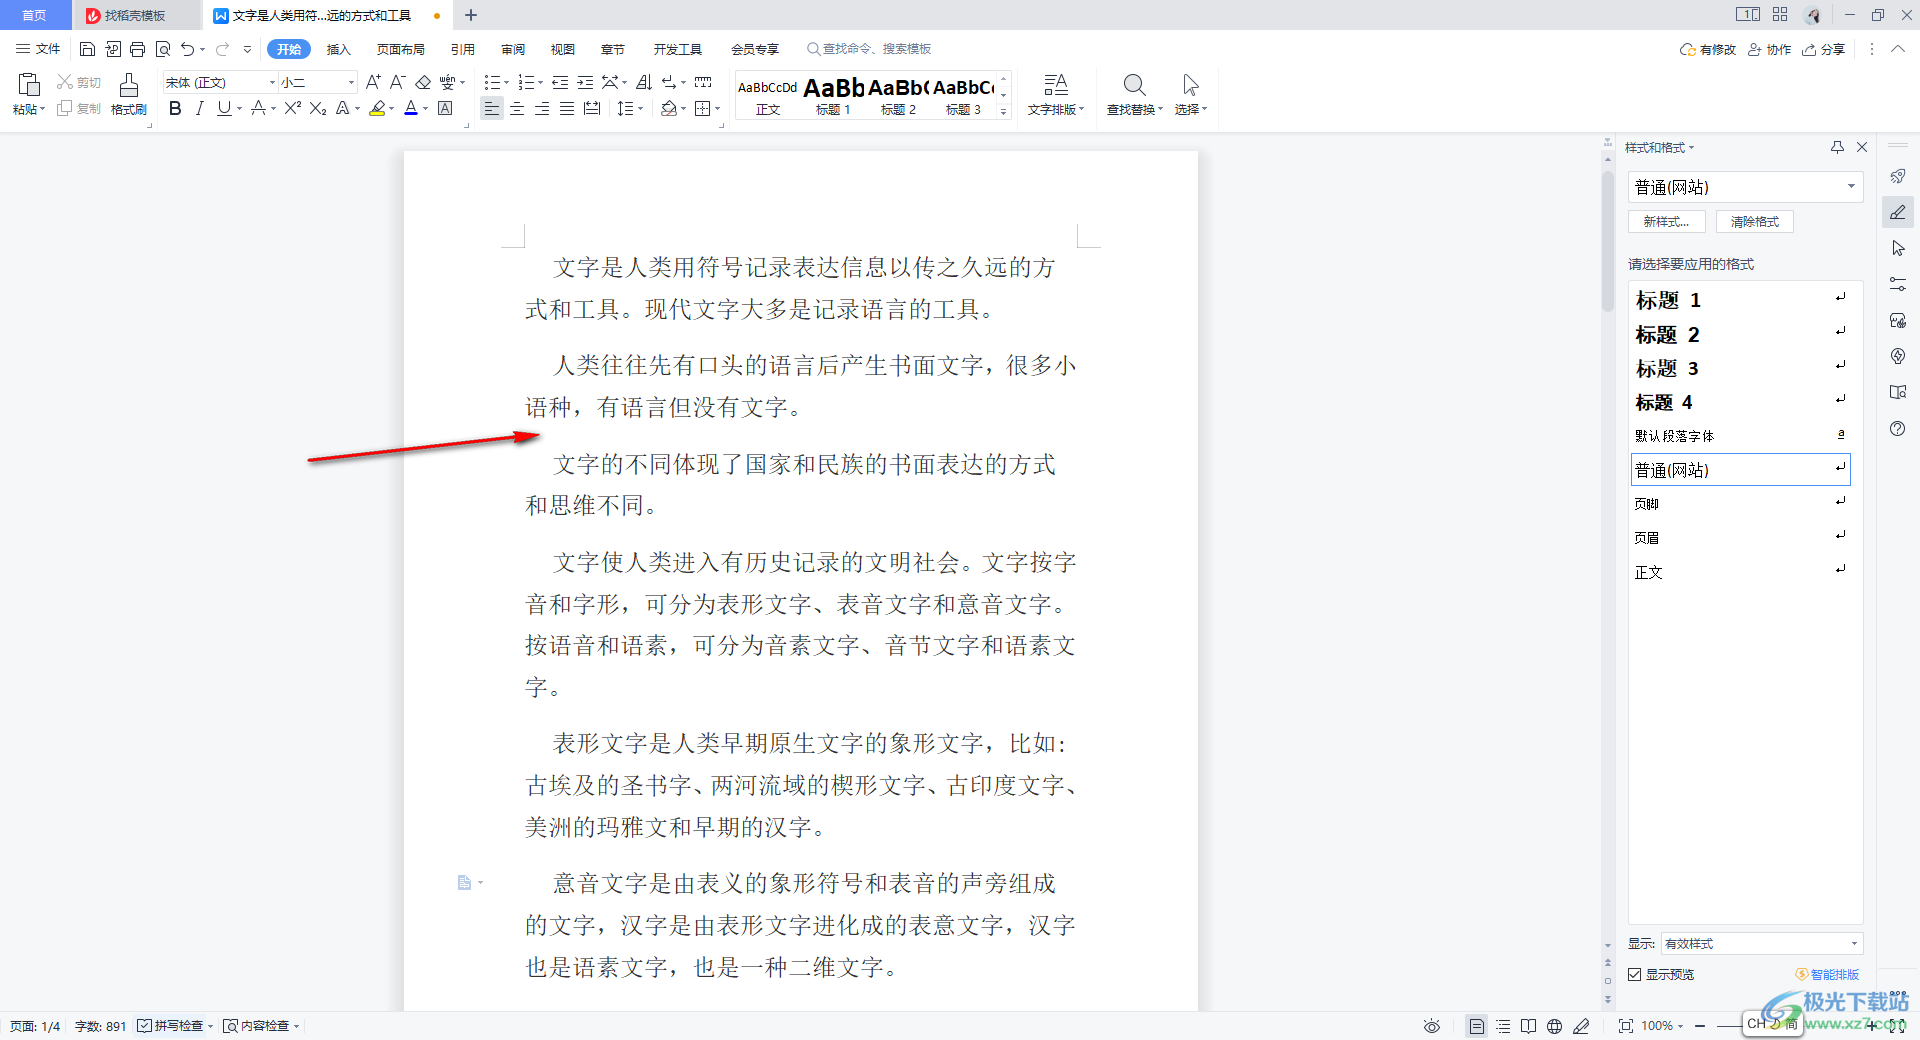Switch to the Insert tab
This screenshot has width=1920, height=1040.
tap(339, 49)
